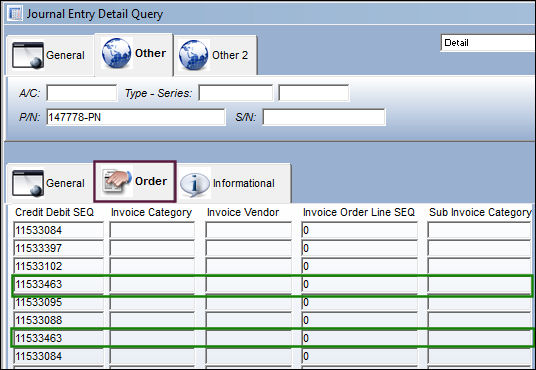Viewport: 536px width, 370px height.
Task: Click the Invoice Vendor cell in first row
Action: coord(249,230)
